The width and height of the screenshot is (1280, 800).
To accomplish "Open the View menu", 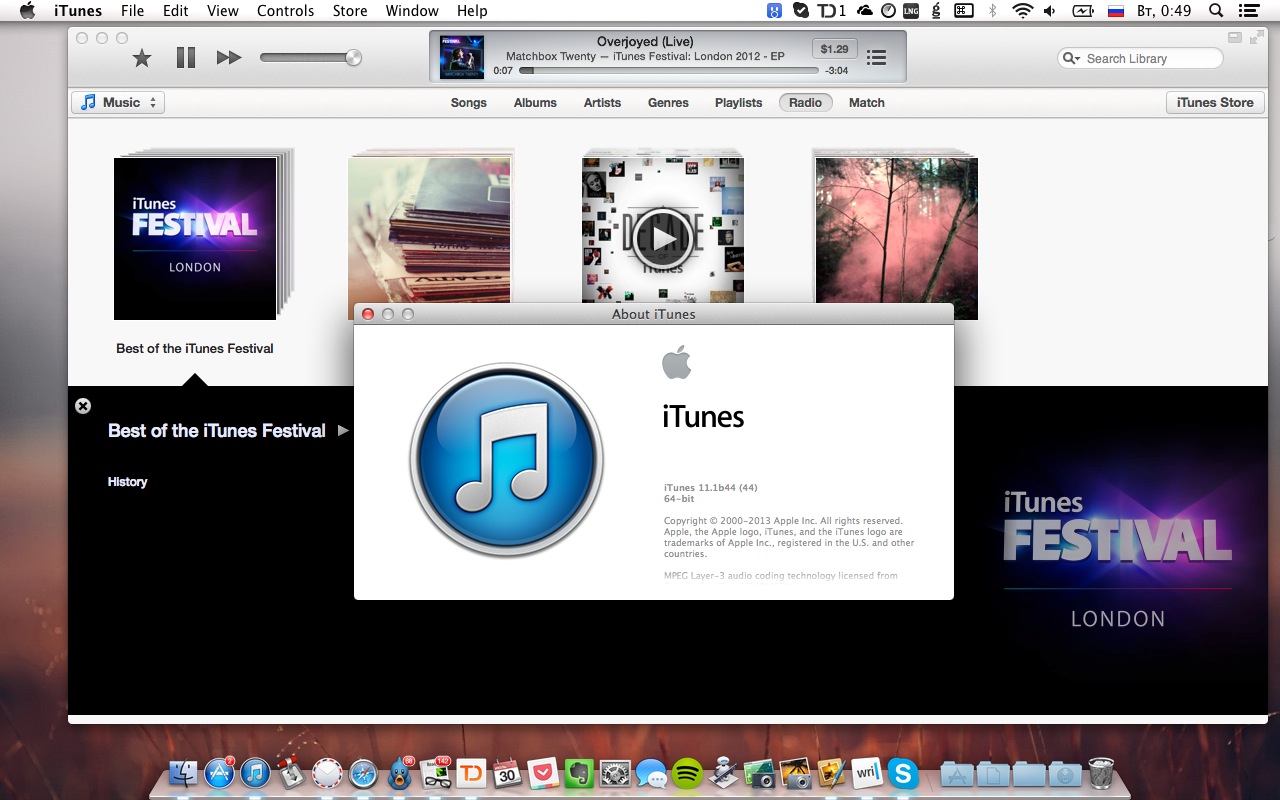I will [223, 11].
